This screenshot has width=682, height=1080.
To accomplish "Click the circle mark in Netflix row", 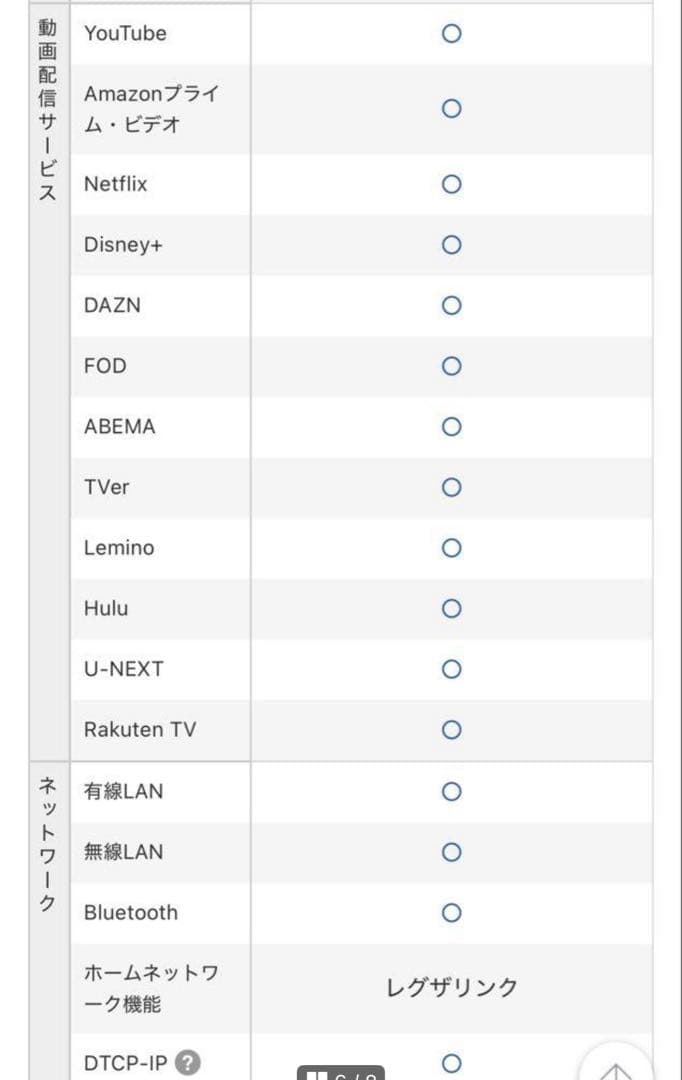I will [451, 184].
